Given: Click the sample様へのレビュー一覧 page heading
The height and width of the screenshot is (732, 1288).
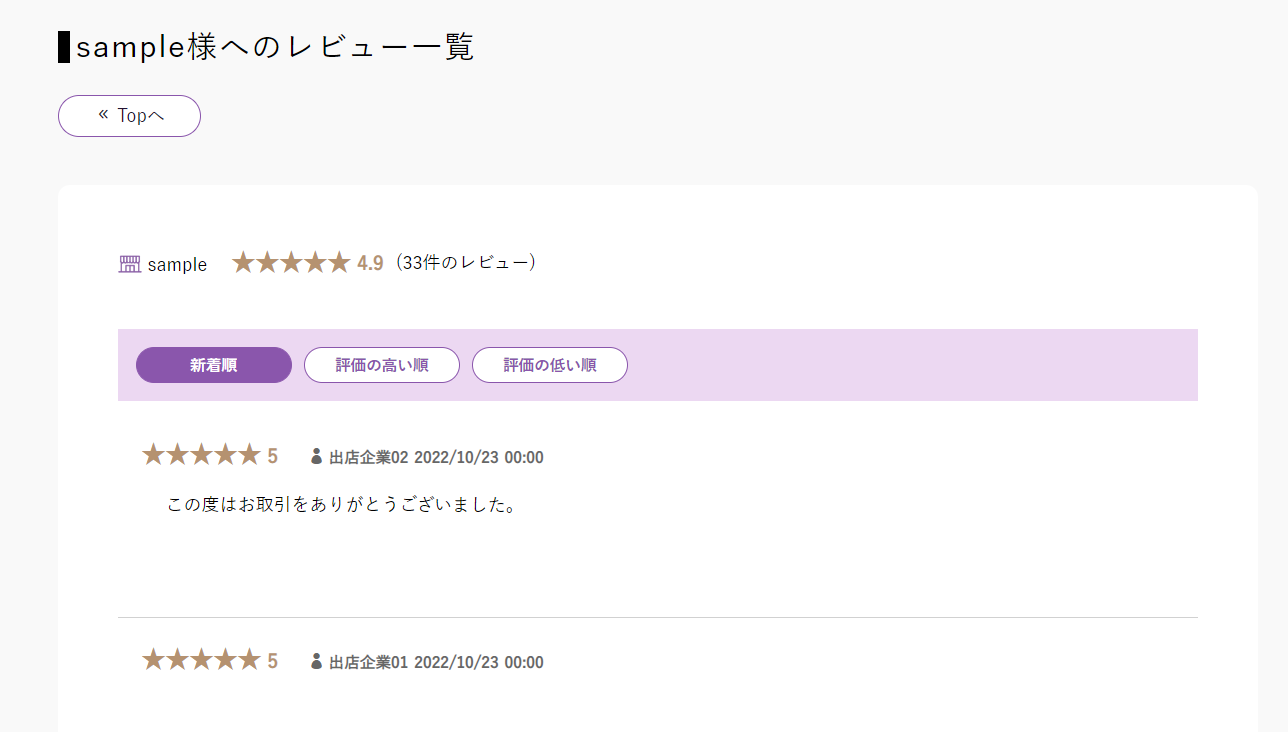Looking at the screenshot, I should click(275, 47).
